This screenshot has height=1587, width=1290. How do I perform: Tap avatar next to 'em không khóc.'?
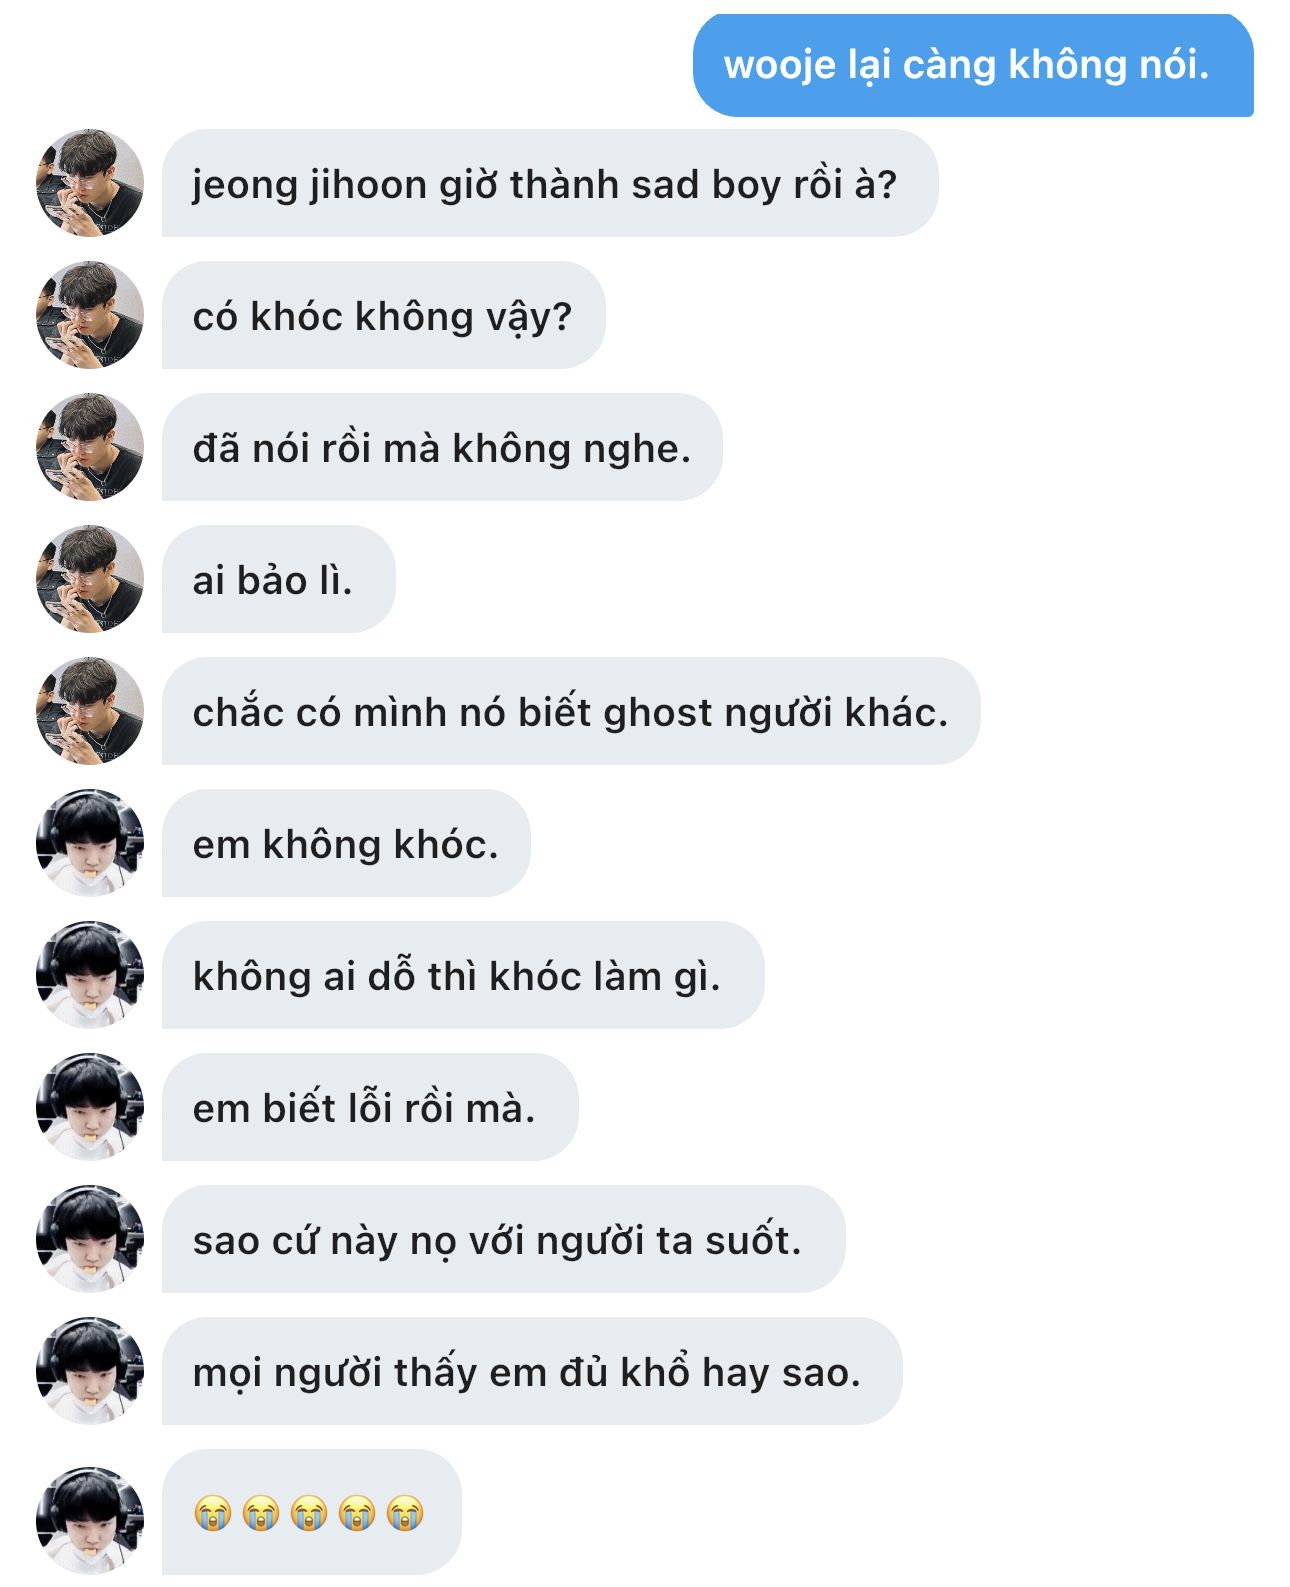click(x=90, y=843)
